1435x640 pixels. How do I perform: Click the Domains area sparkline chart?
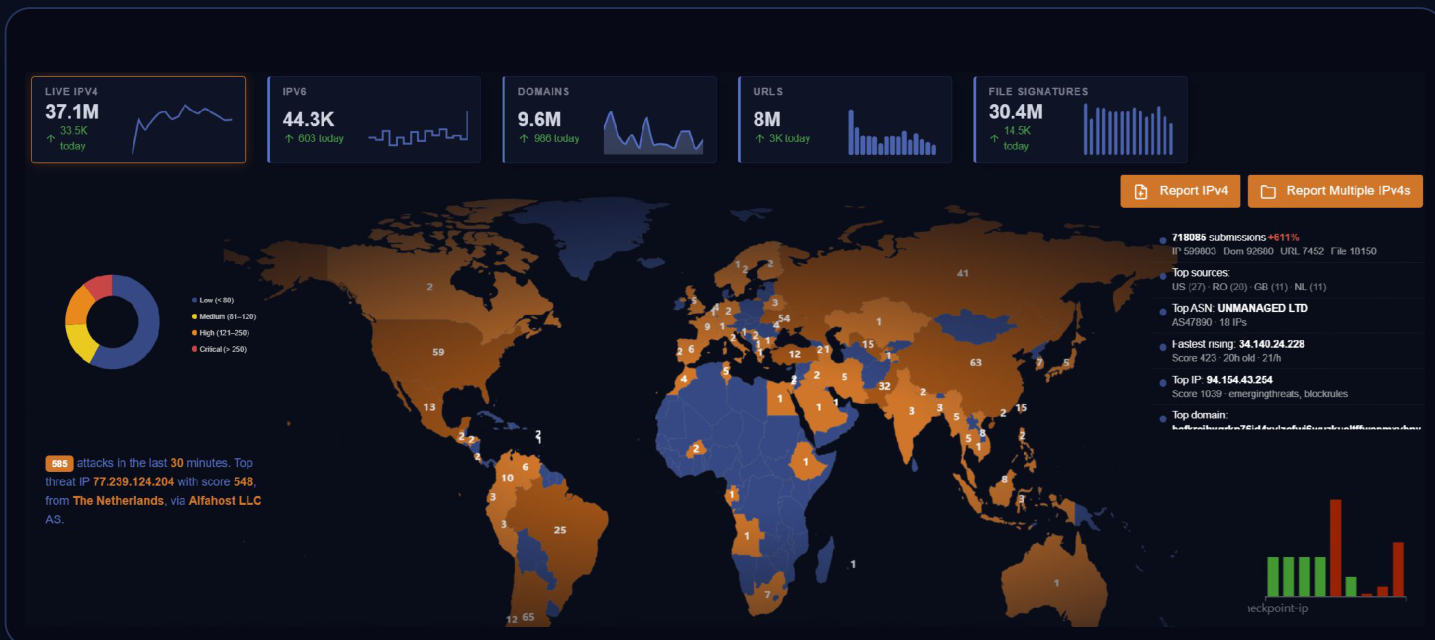(653, 132)
